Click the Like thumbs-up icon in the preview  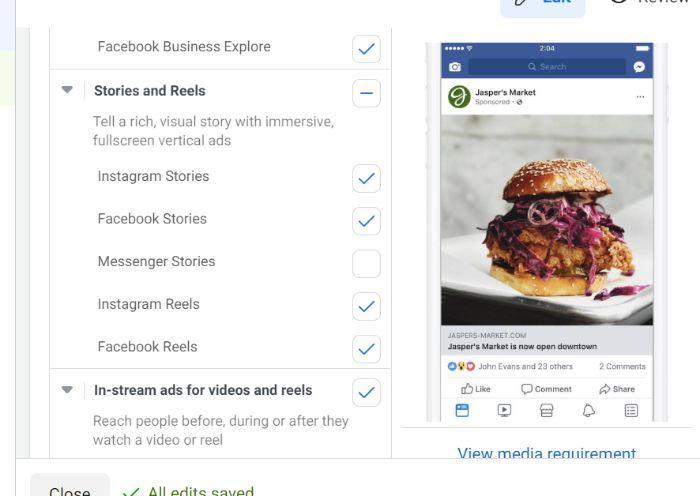467,389
